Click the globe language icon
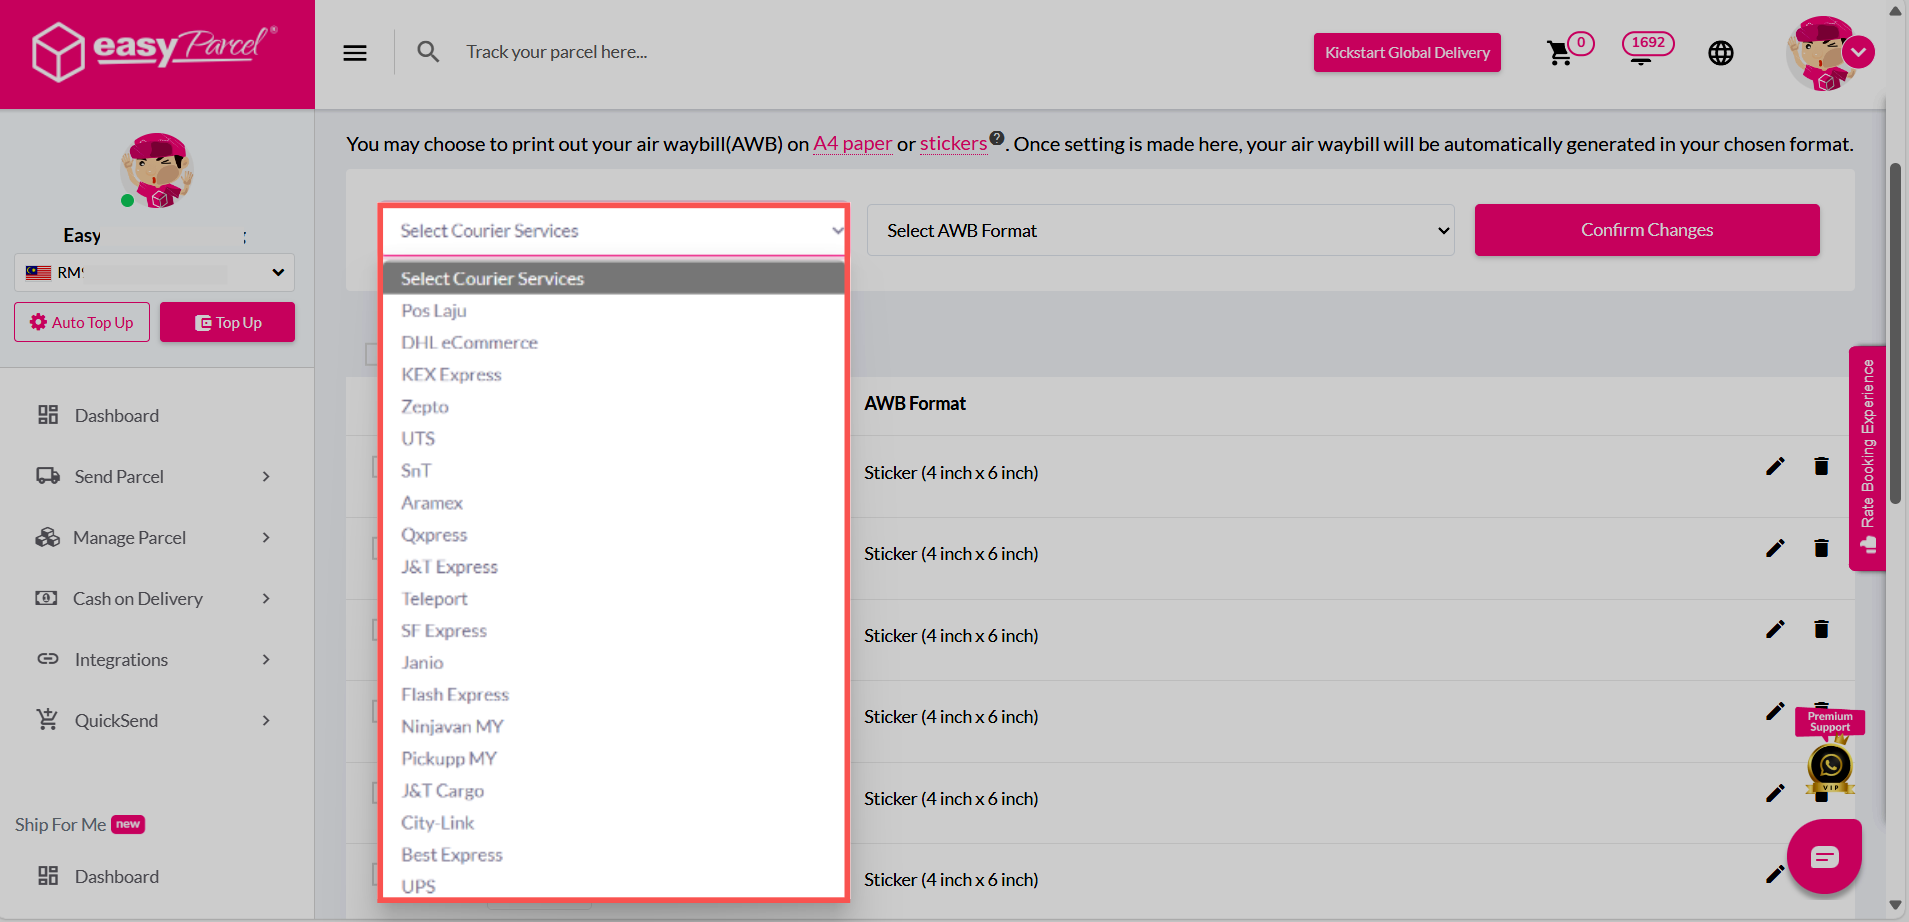The width and height of the screenshot is (1909, 922). click(x=1720, y=53)
